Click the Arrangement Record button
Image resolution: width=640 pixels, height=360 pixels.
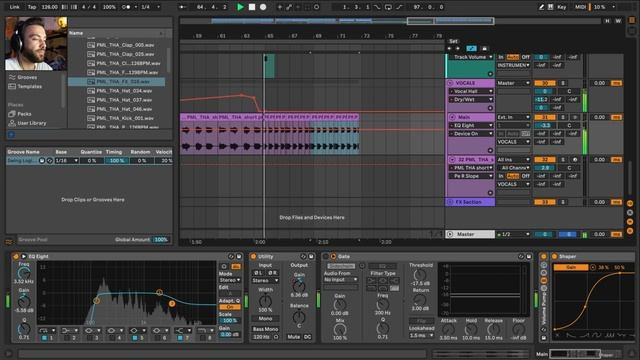point(263,7)
